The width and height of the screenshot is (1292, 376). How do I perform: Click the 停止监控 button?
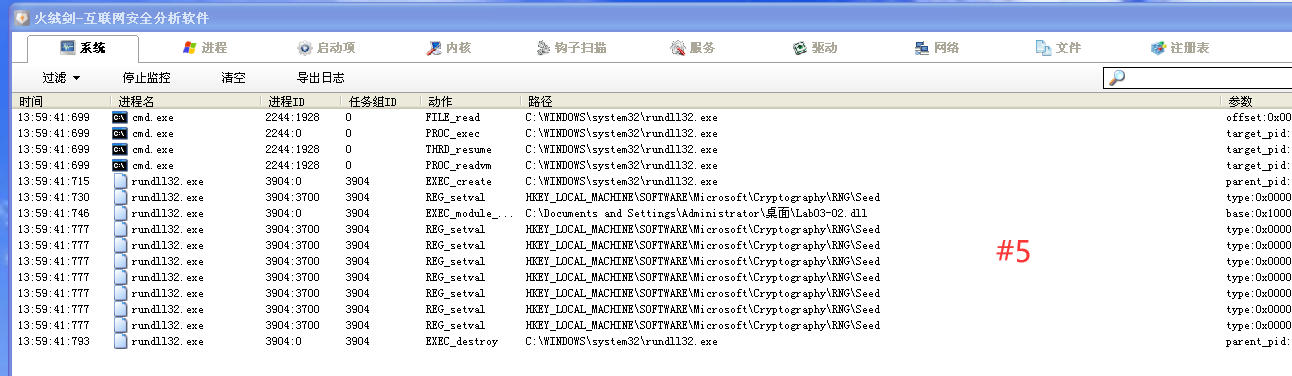tap(146, 78)
